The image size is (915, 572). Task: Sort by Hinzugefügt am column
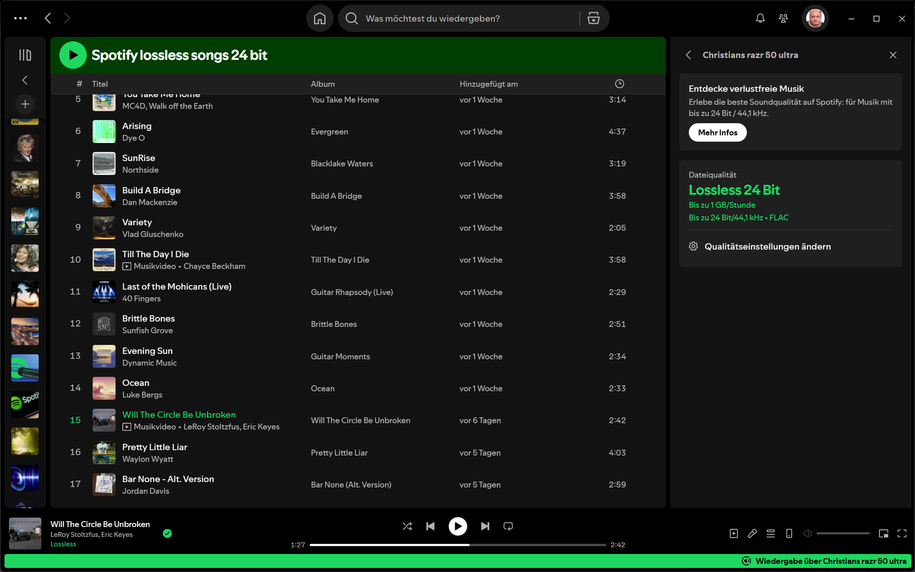488,84
